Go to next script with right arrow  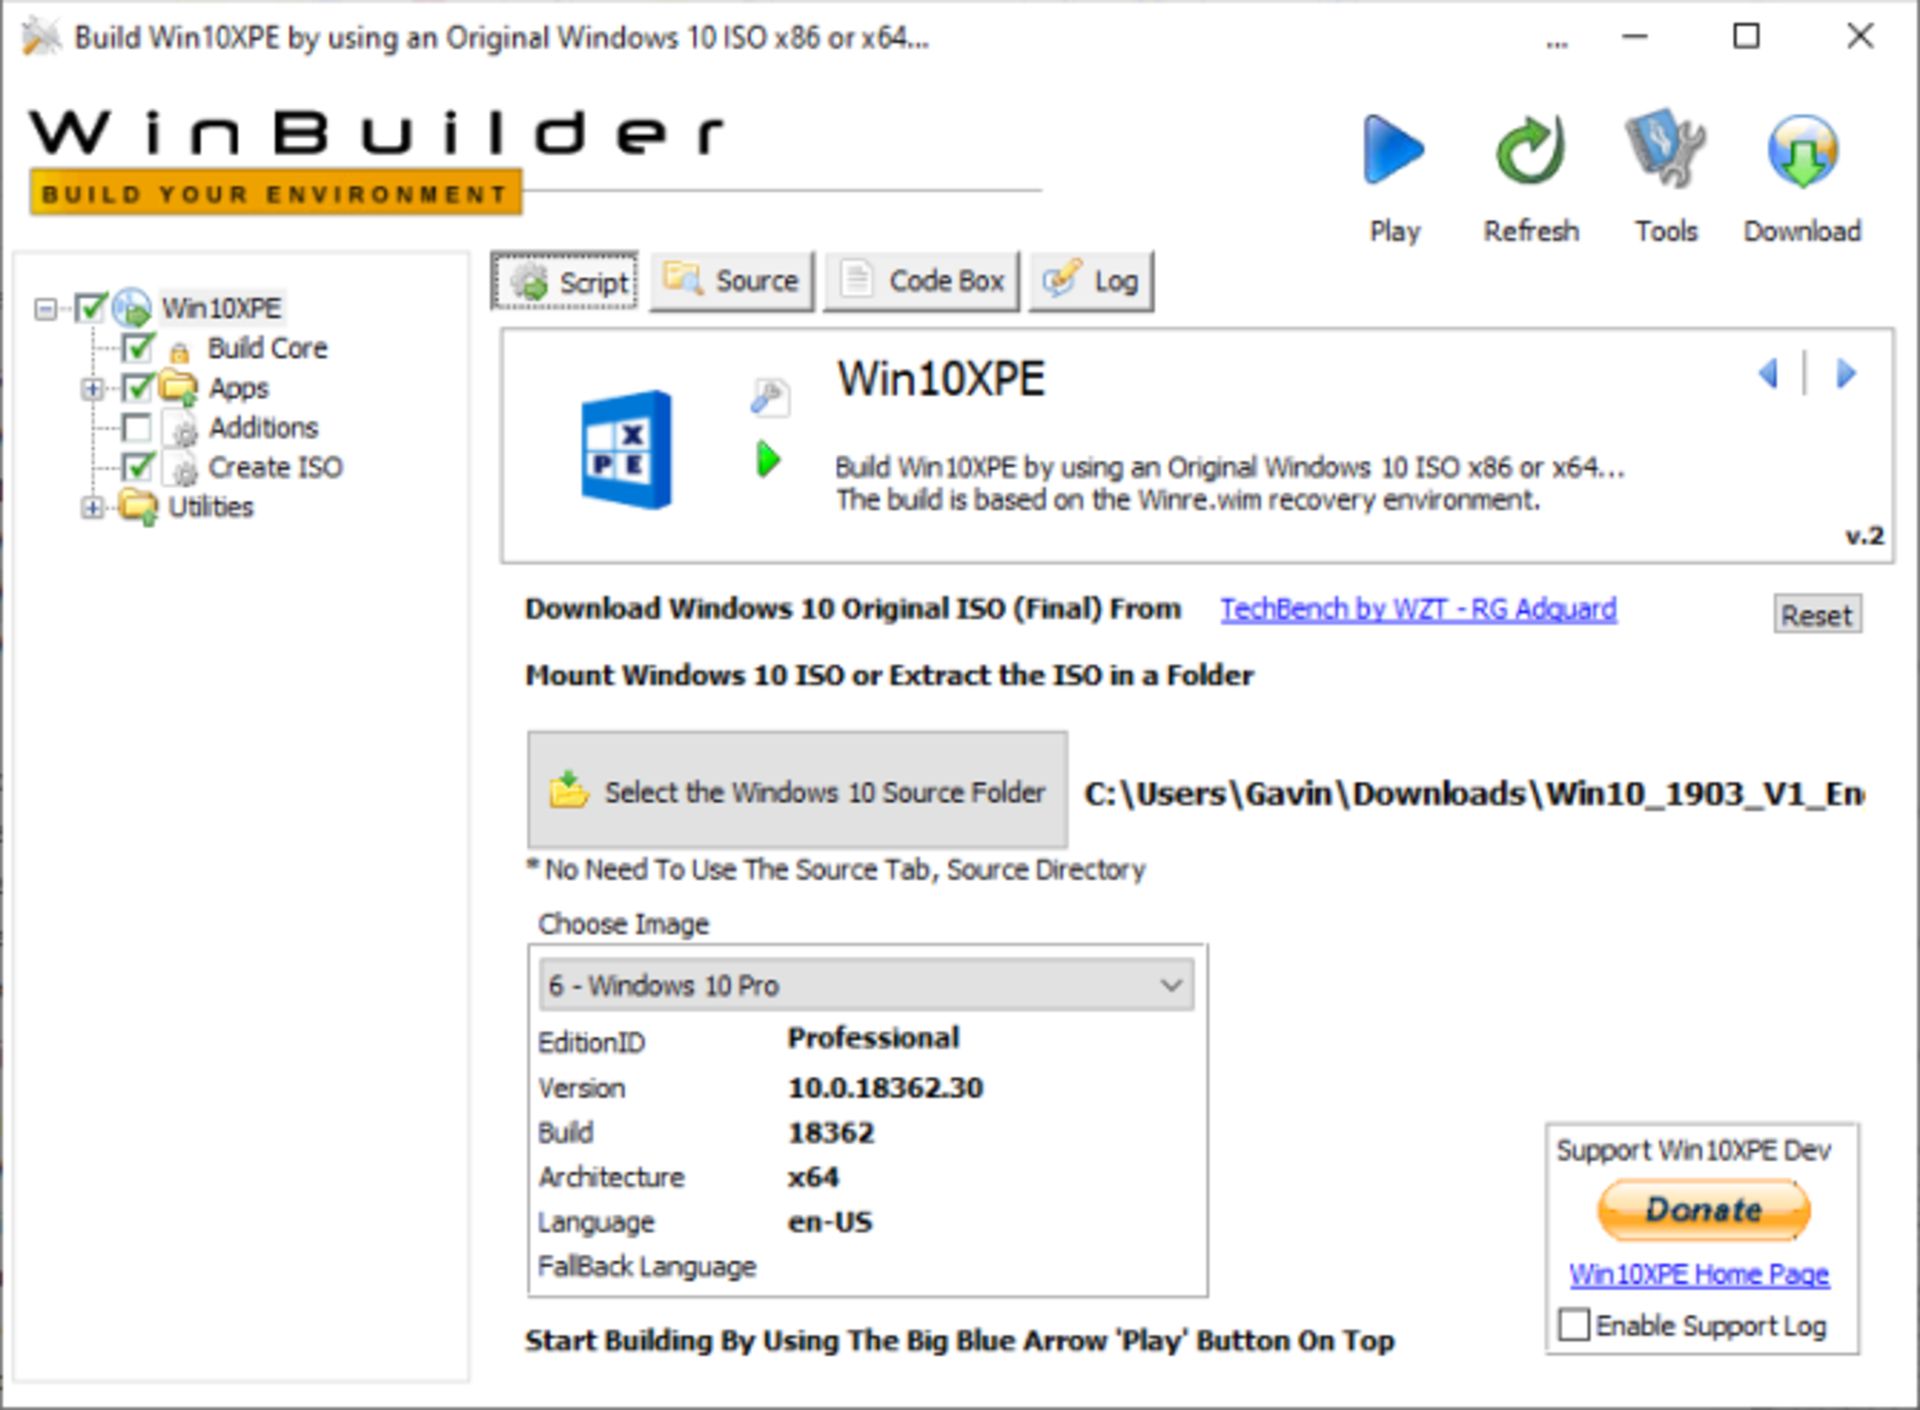(1846, 374)
